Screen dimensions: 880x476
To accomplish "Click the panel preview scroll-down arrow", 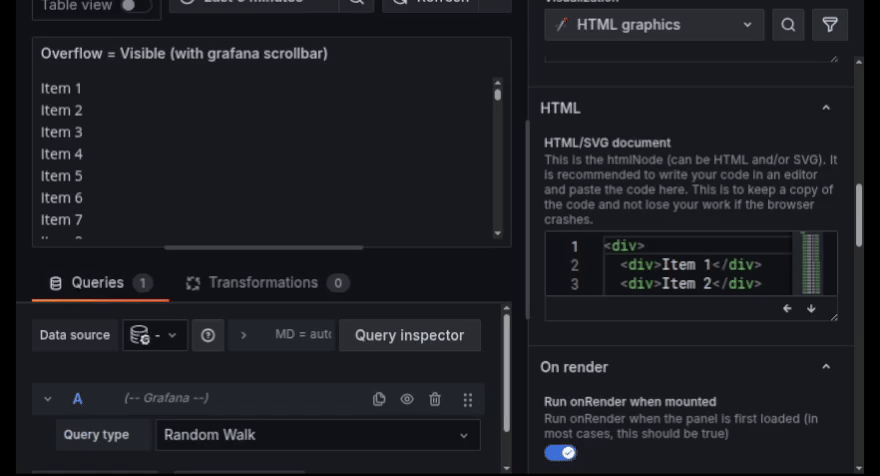I will (x=497, y=234).
